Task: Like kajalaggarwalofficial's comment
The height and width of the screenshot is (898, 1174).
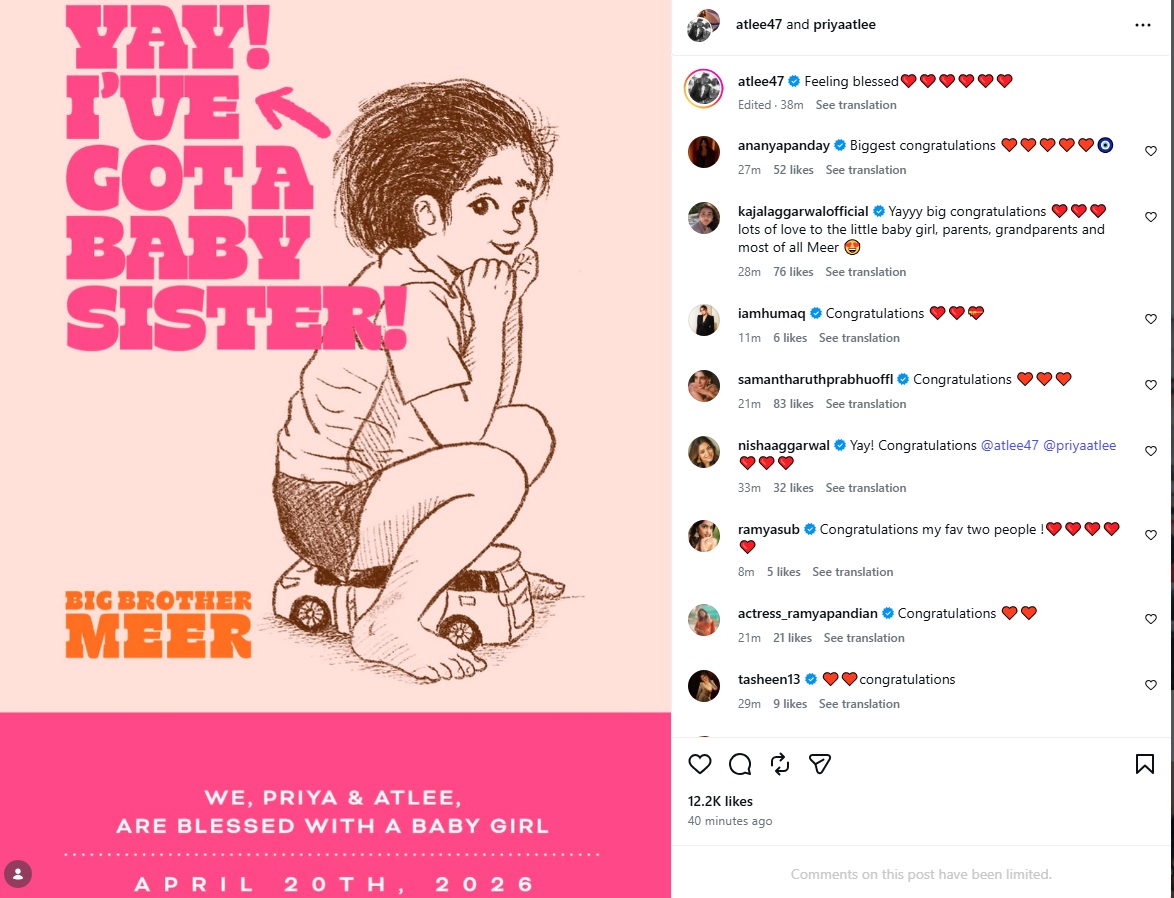Action: coord(1151,217)
